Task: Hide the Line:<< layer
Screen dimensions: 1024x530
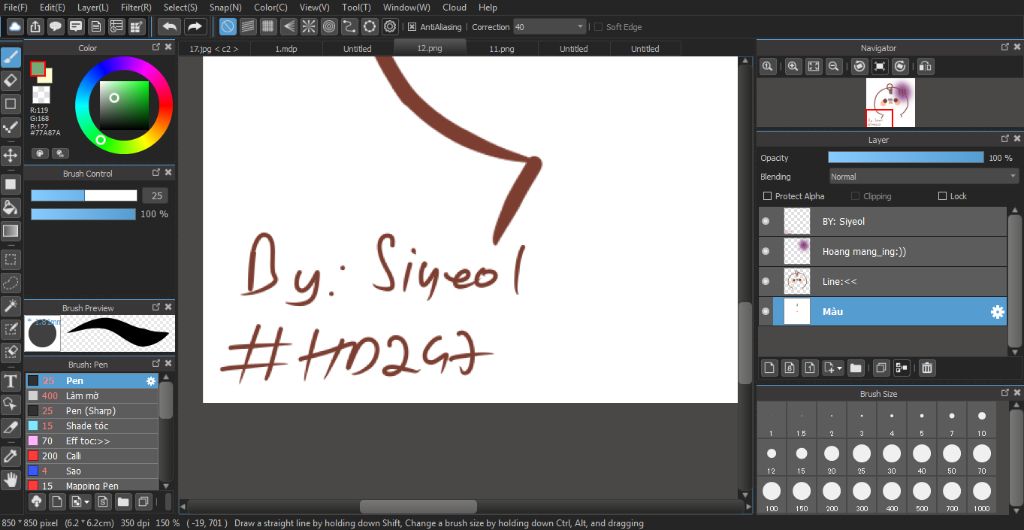Action: pos(765,281)
